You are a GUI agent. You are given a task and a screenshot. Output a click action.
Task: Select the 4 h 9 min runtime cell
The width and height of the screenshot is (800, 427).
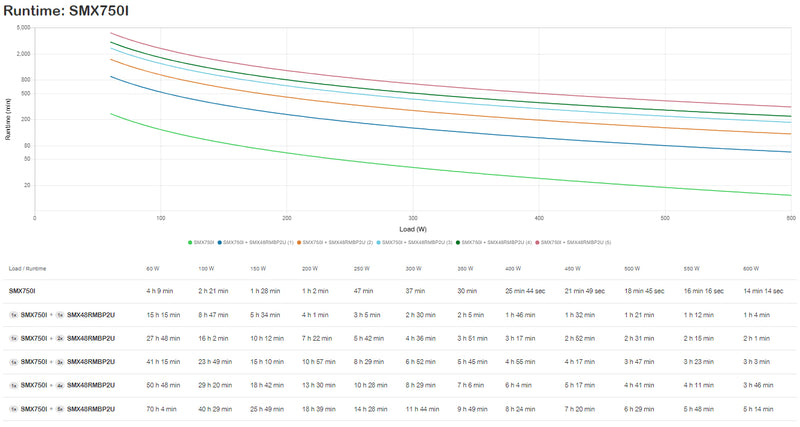(161, 290)
